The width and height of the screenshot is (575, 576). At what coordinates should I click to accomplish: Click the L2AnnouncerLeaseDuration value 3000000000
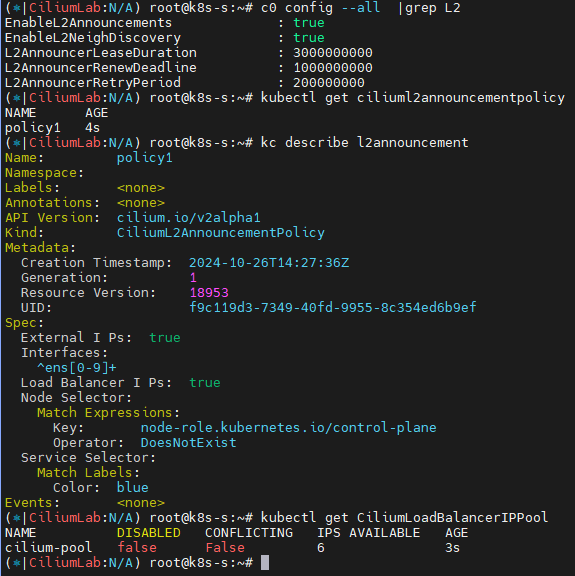[x=333, y=53]
